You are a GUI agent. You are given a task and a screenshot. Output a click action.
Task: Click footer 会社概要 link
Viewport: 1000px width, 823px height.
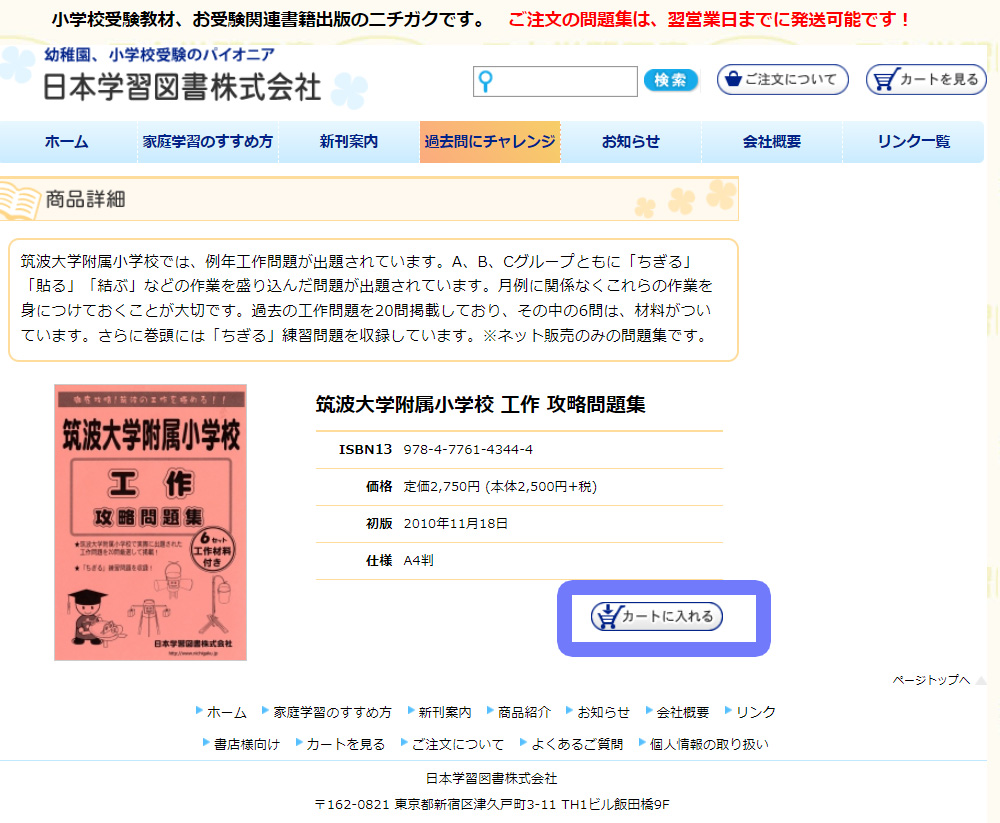(x=682, y=713)
